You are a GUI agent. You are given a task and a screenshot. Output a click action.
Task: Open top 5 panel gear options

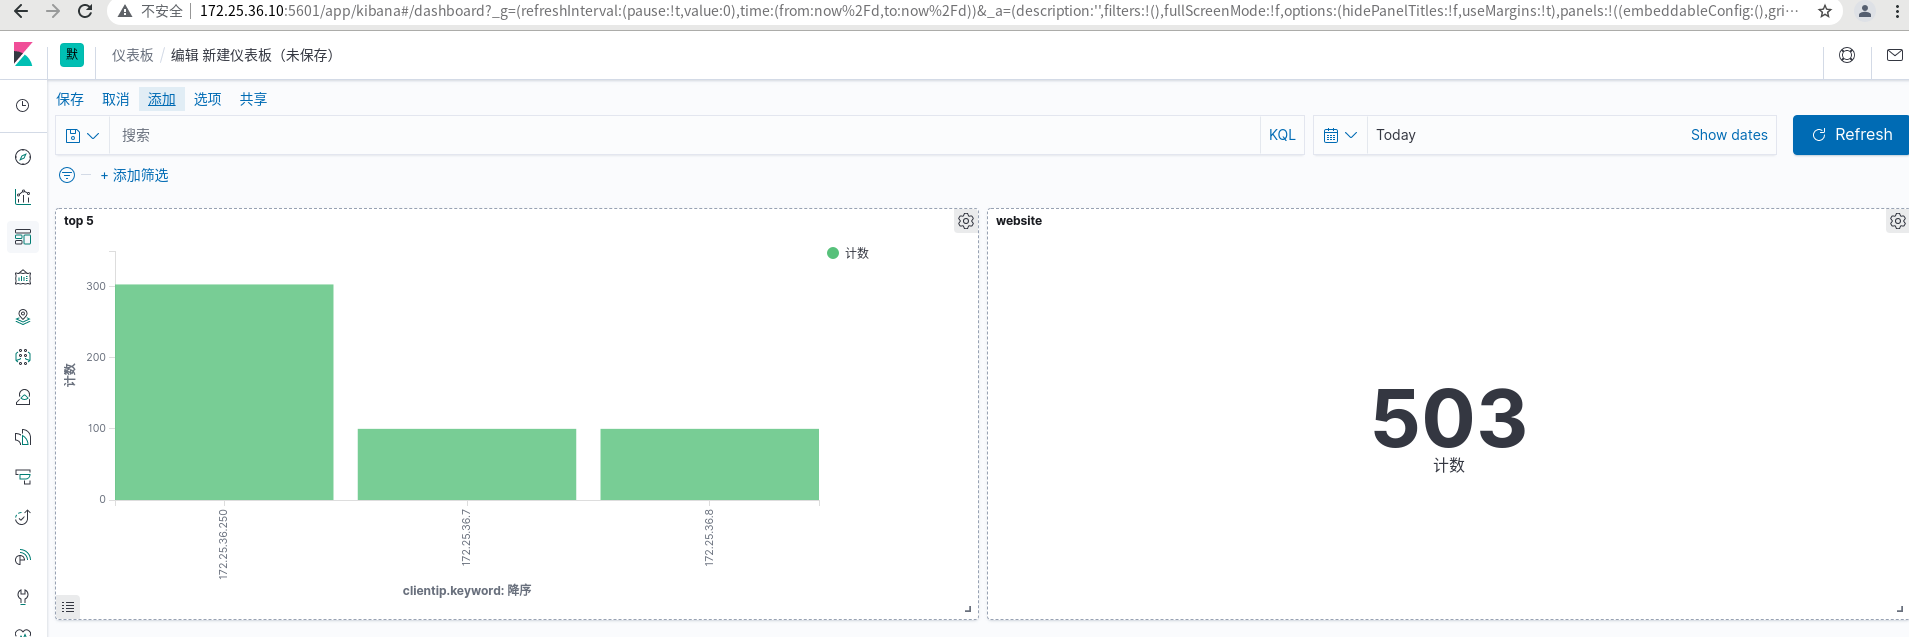click(x=966, y=221)
